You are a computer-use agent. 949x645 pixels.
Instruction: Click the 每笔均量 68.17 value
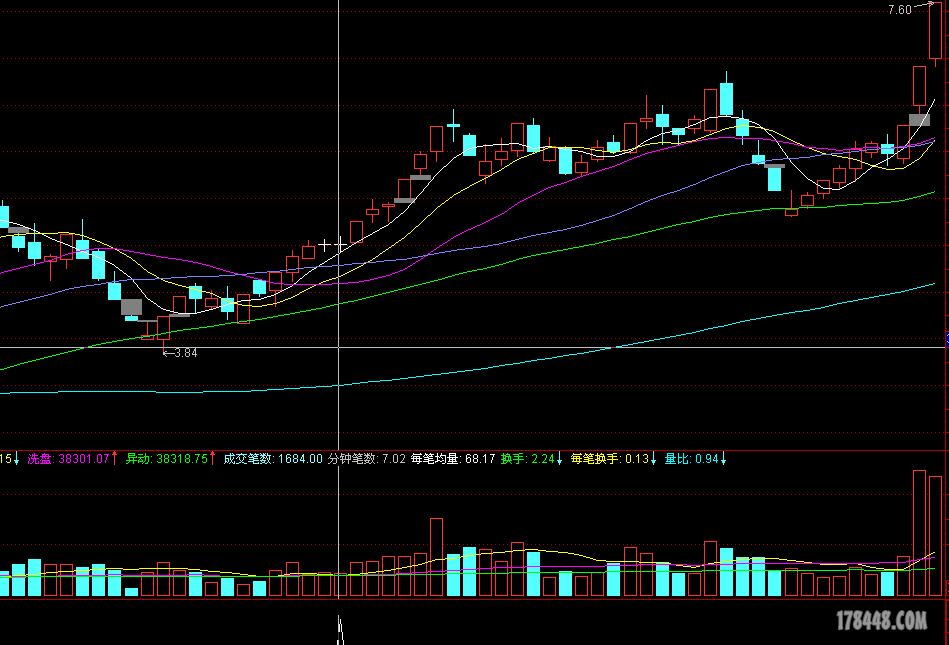(453, 459)
